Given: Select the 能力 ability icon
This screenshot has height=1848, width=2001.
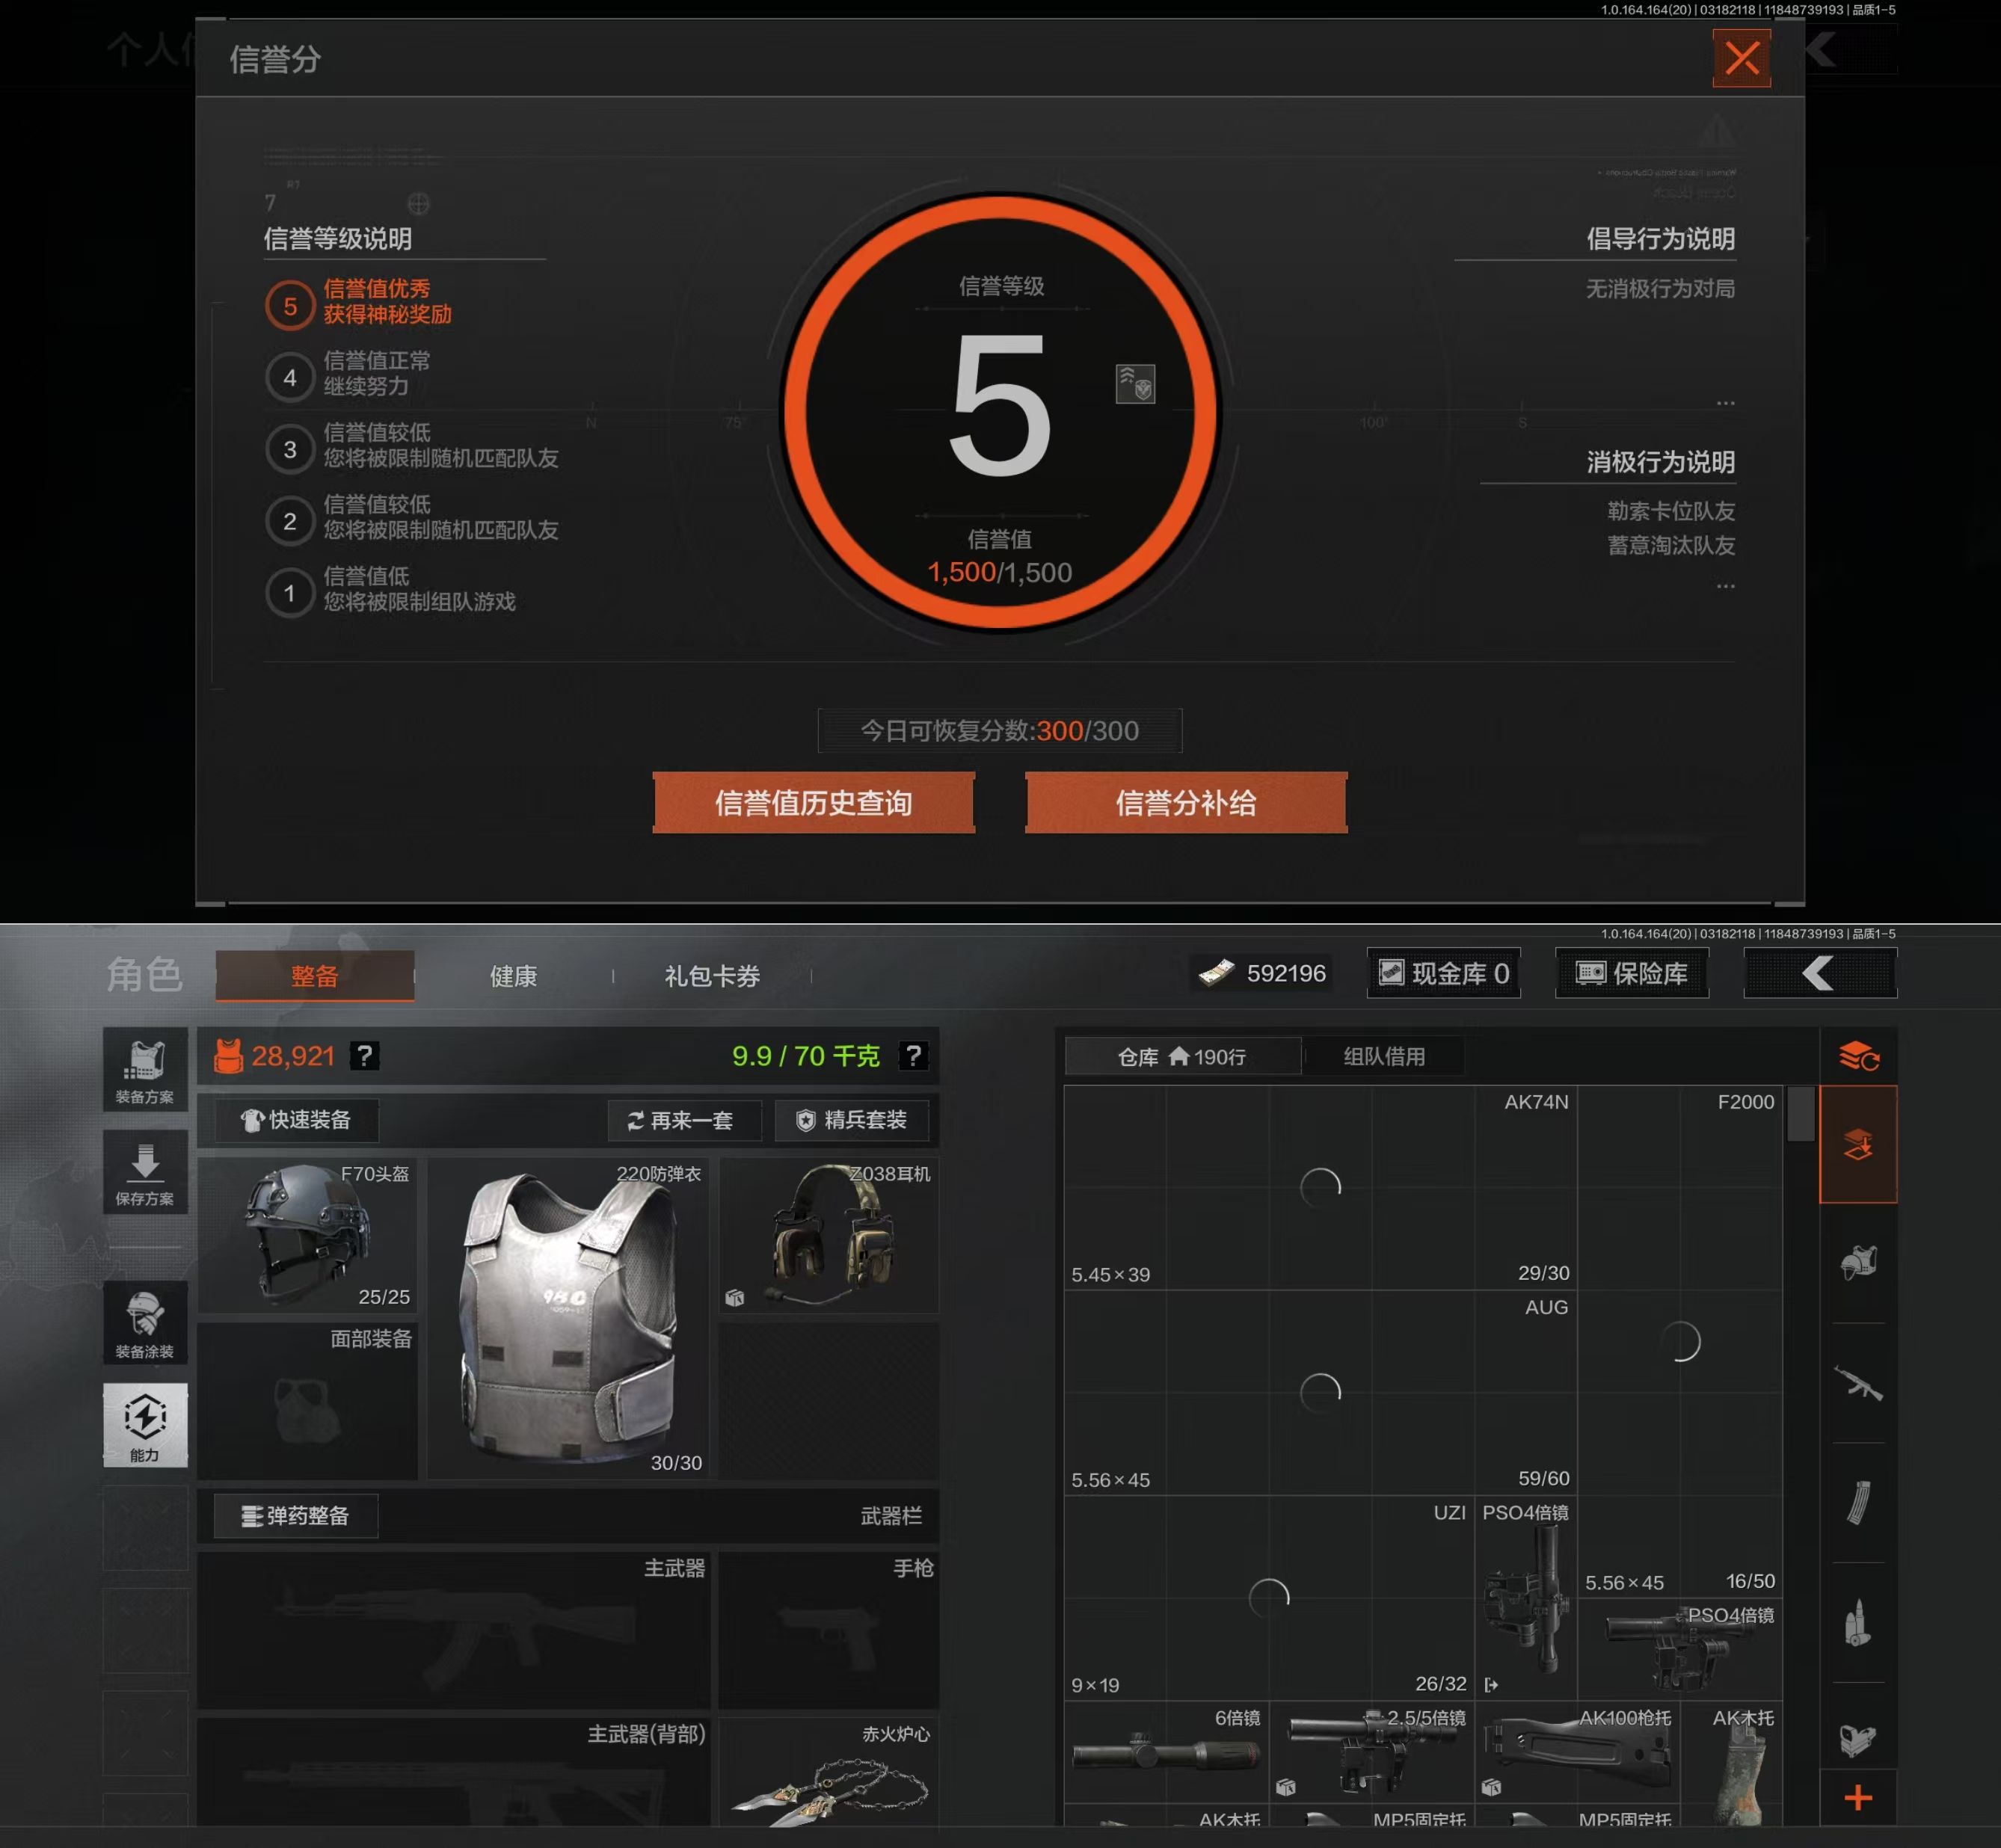Looking at the screenshot, I should (145, 1425).
